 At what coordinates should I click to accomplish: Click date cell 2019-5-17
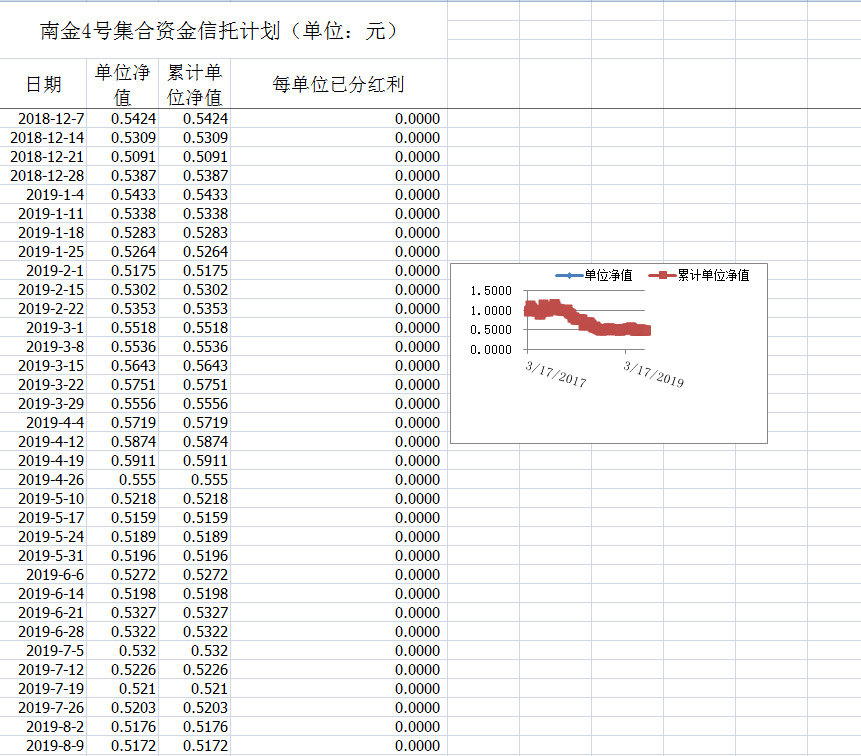43,518
